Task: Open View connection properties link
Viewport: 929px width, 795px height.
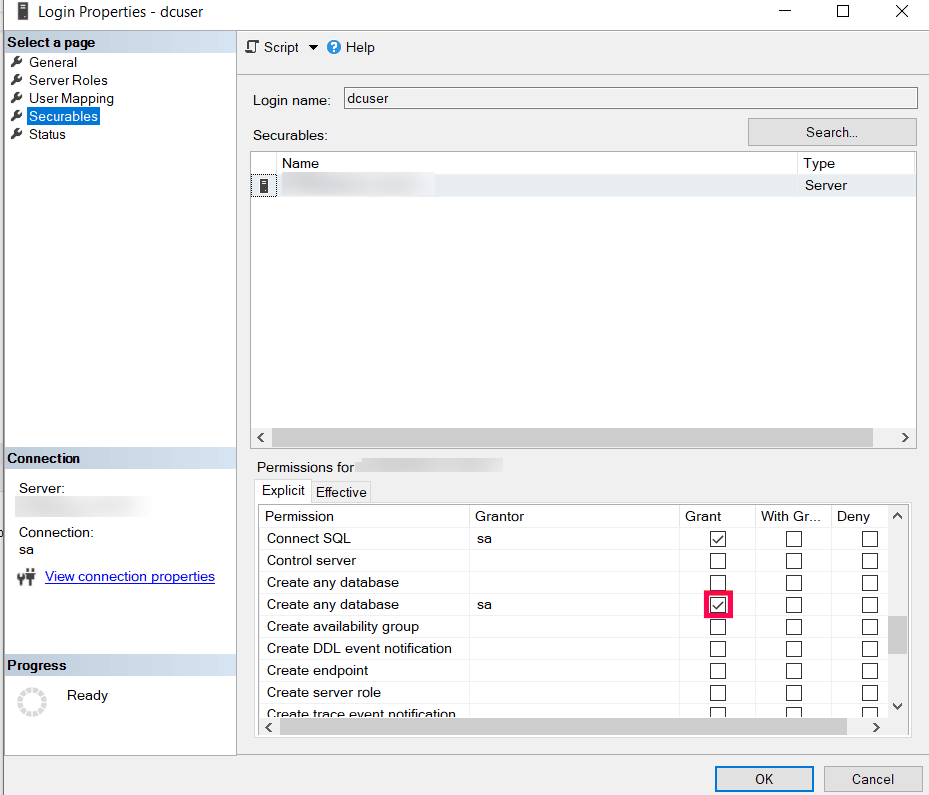Action: 130,576
